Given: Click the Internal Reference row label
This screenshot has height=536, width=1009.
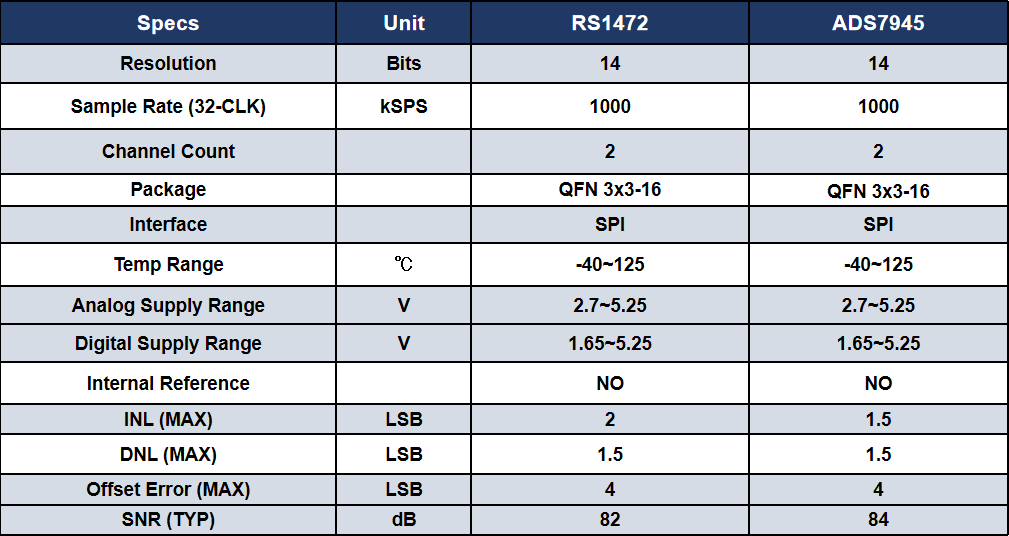Looking at the screenshot, I should pyautogui.click(x=168, y=383).
